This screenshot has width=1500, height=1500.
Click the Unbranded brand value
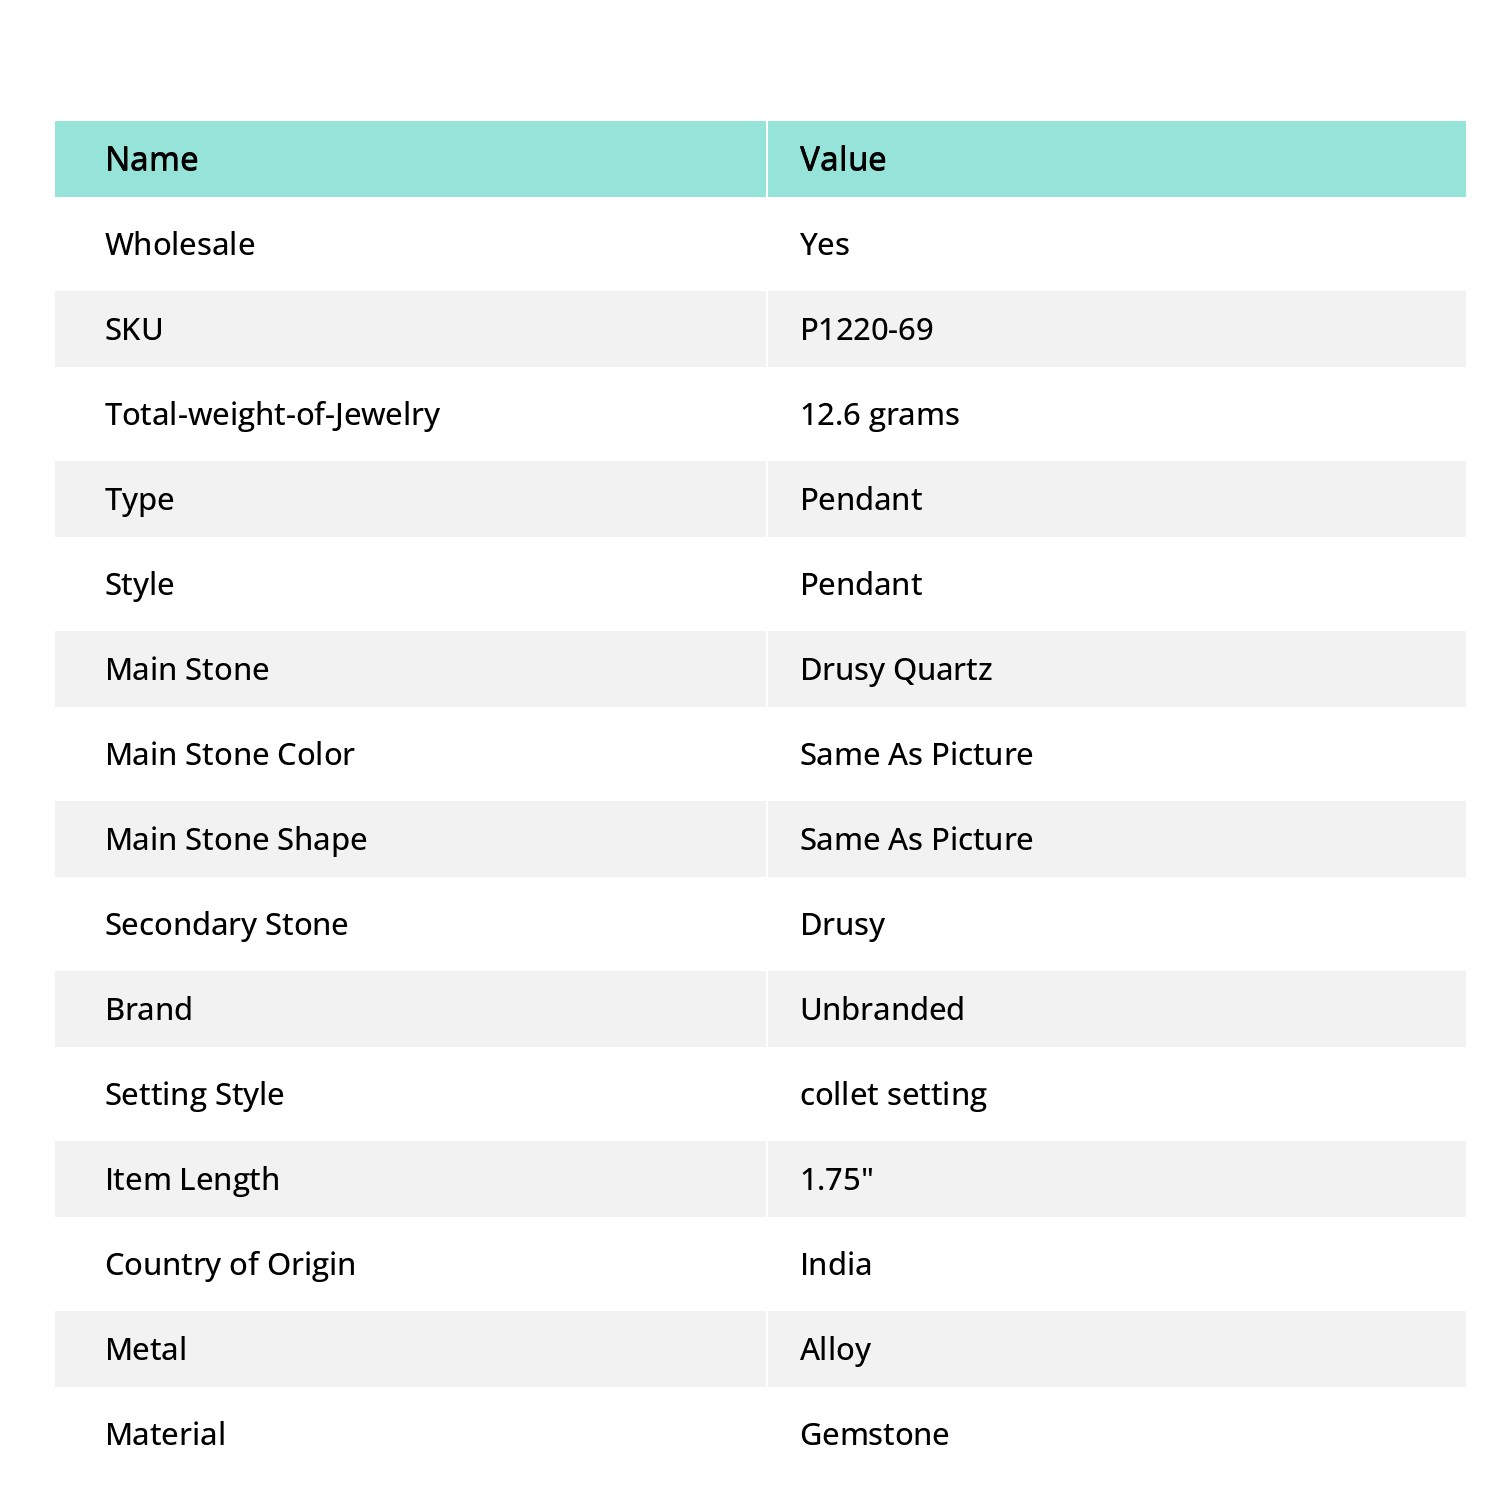click(x=882, y=1009)
